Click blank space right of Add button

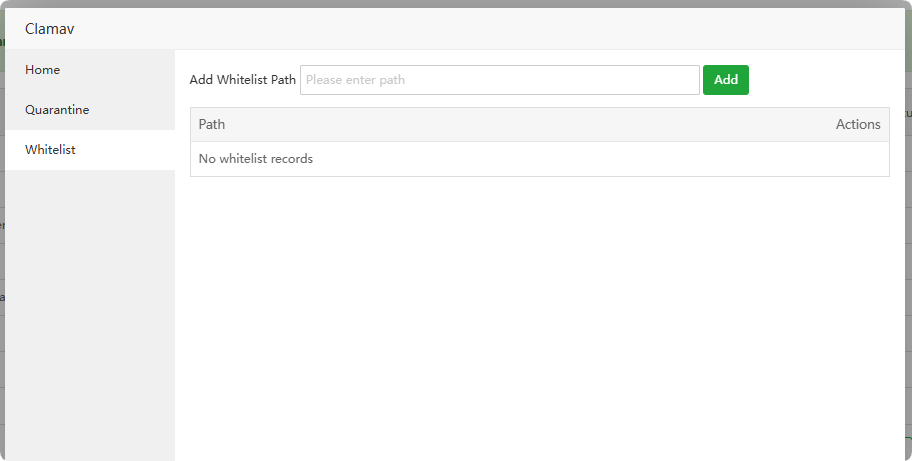[x=820, y=80]
